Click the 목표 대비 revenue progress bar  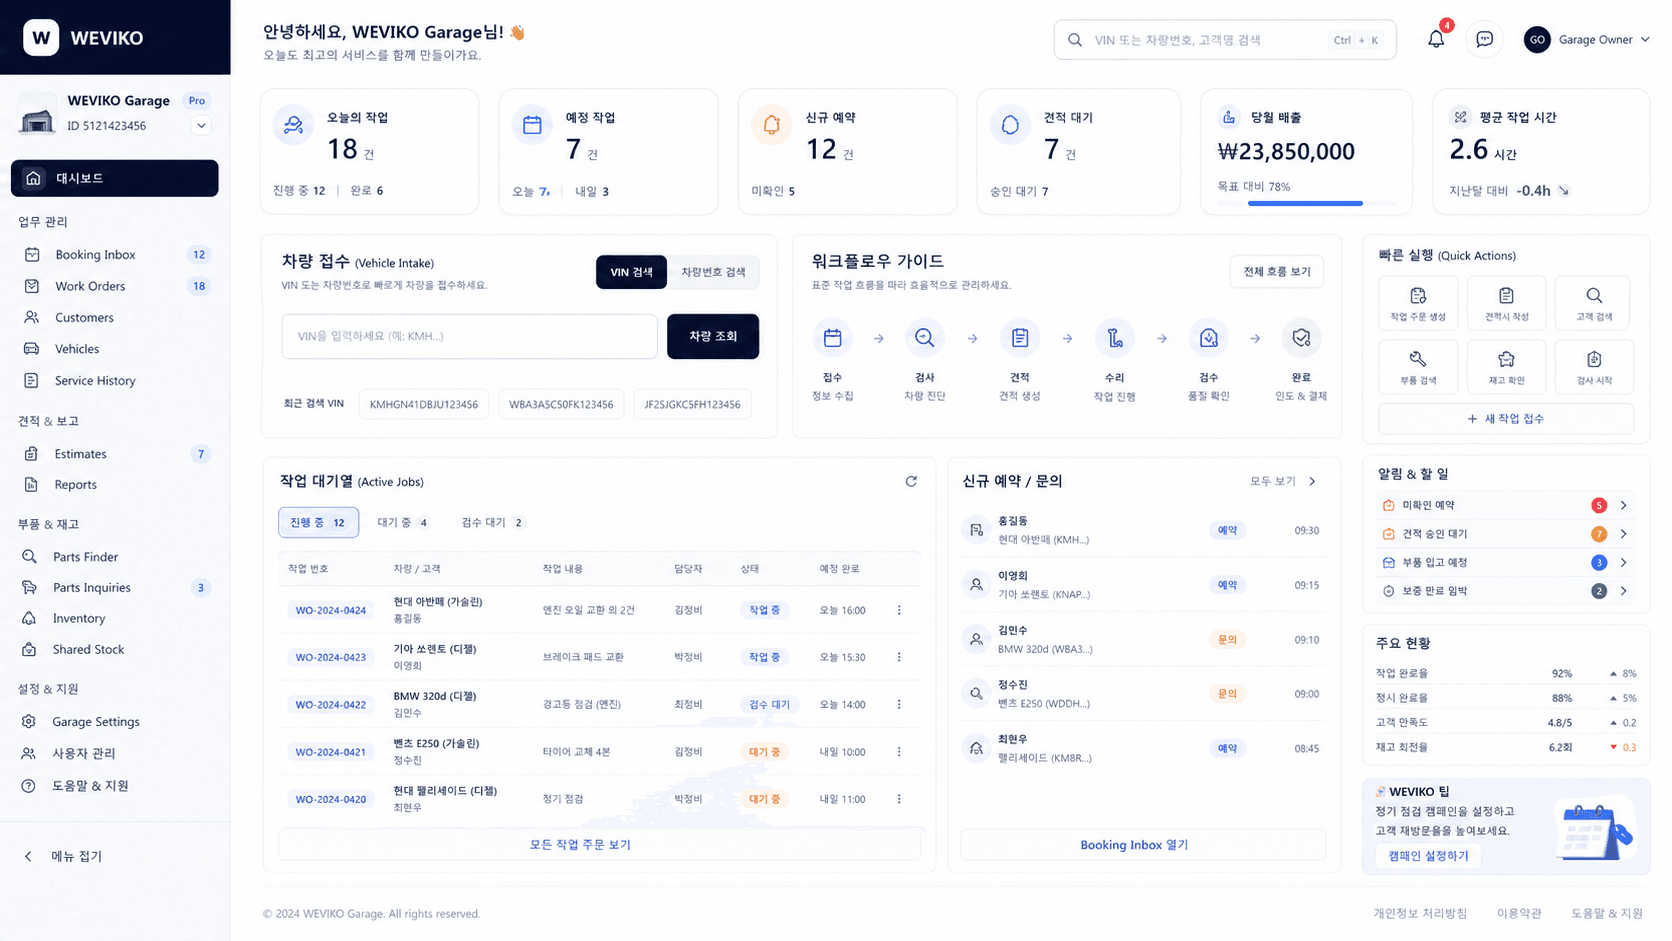pos(1306,204)
